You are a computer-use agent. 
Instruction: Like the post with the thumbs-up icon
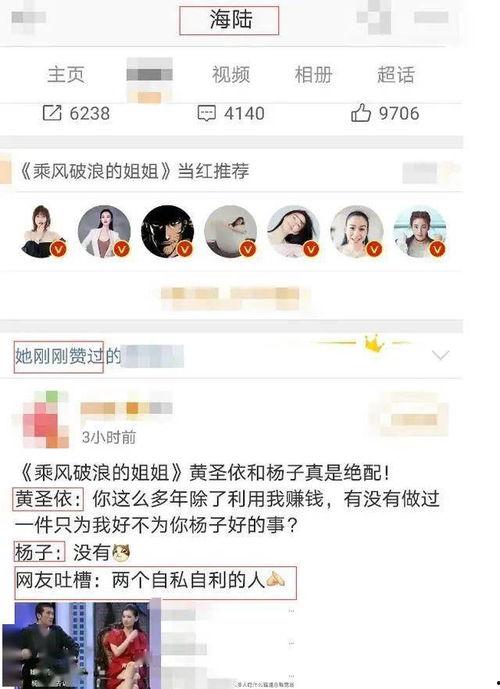click(361, 113)
